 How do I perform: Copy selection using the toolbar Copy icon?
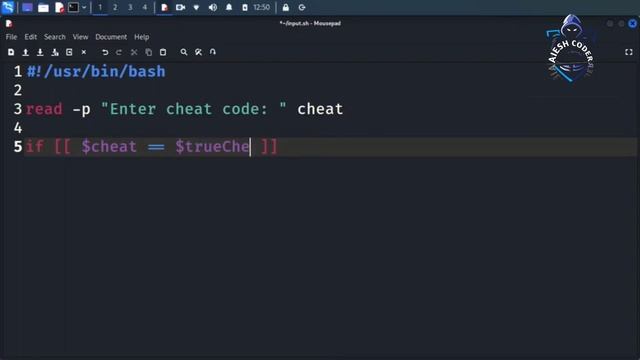point(149,52)
